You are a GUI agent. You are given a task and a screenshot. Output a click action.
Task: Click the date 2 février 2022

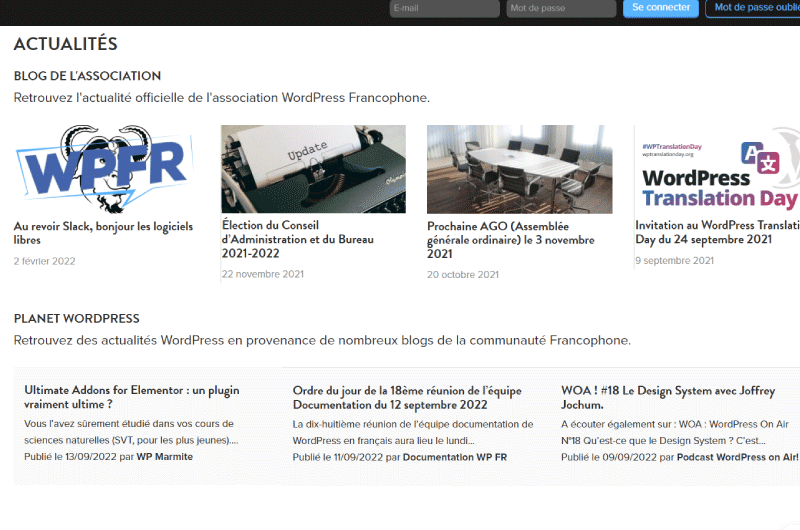(x=44, y=261)
